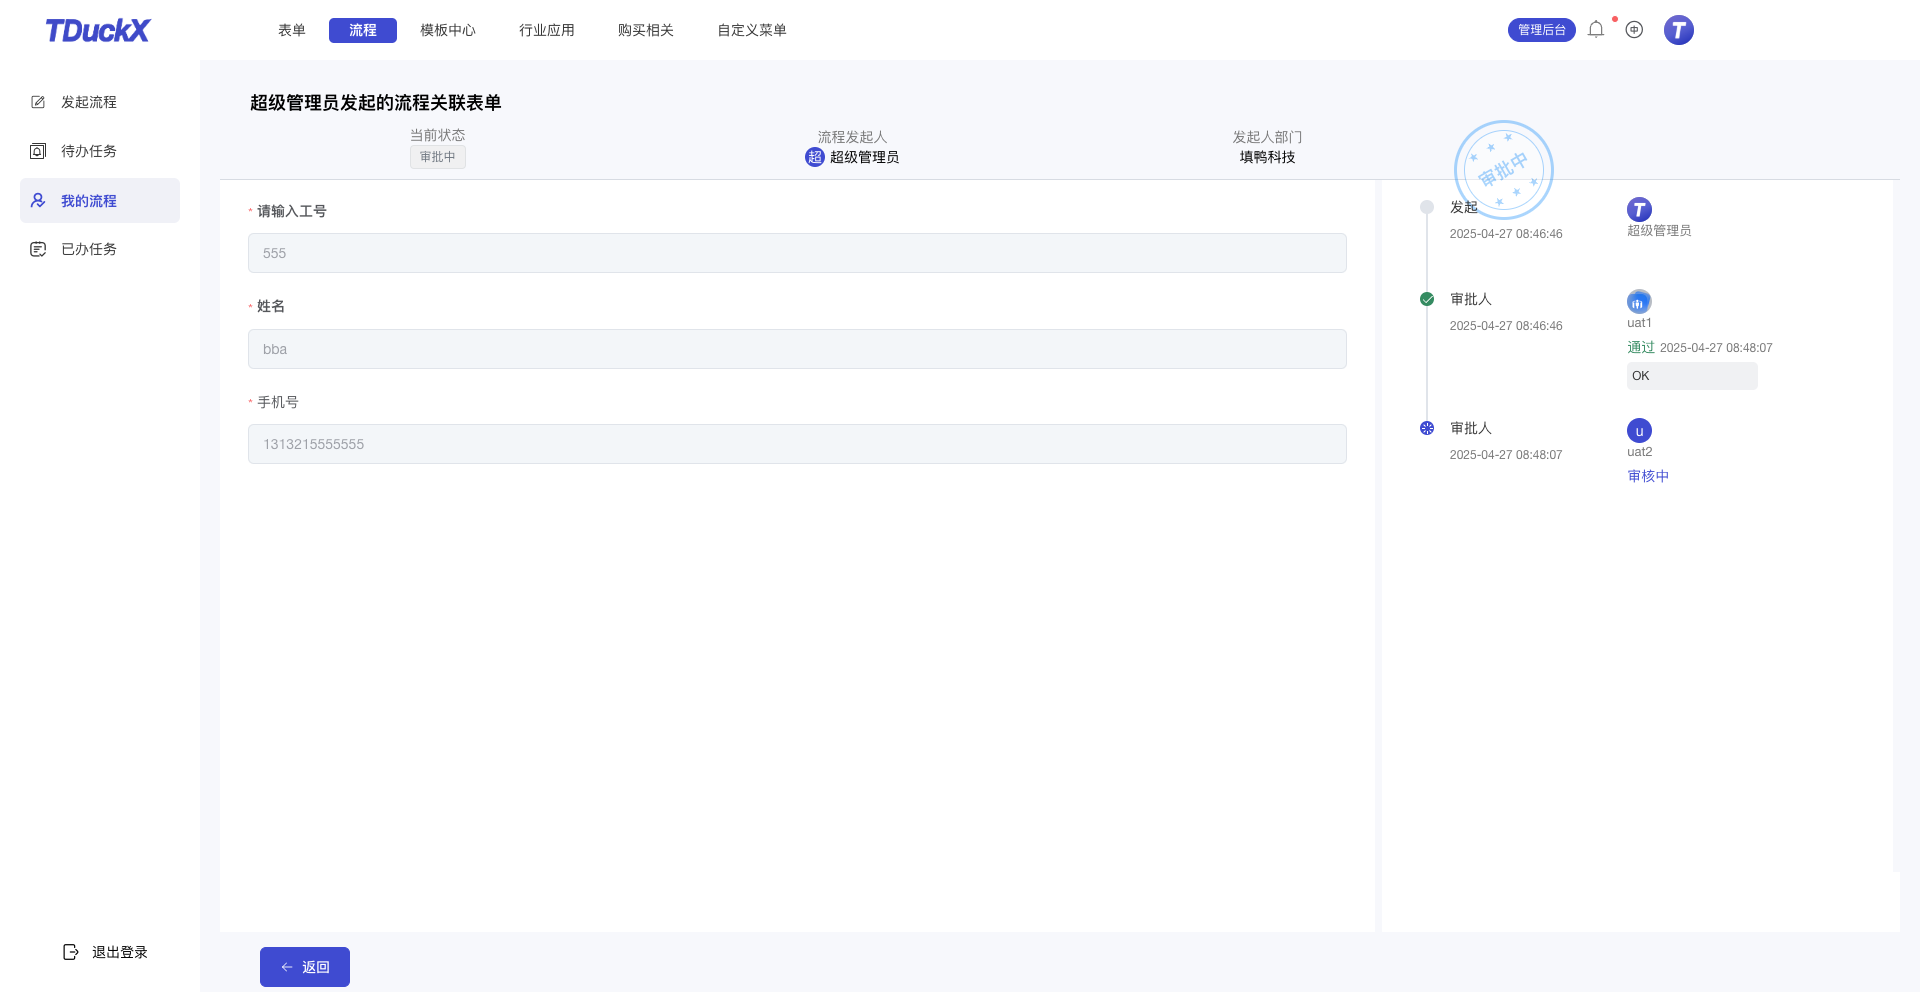
Task: Click the green approved timeline marker
Action: [1427, 299]
